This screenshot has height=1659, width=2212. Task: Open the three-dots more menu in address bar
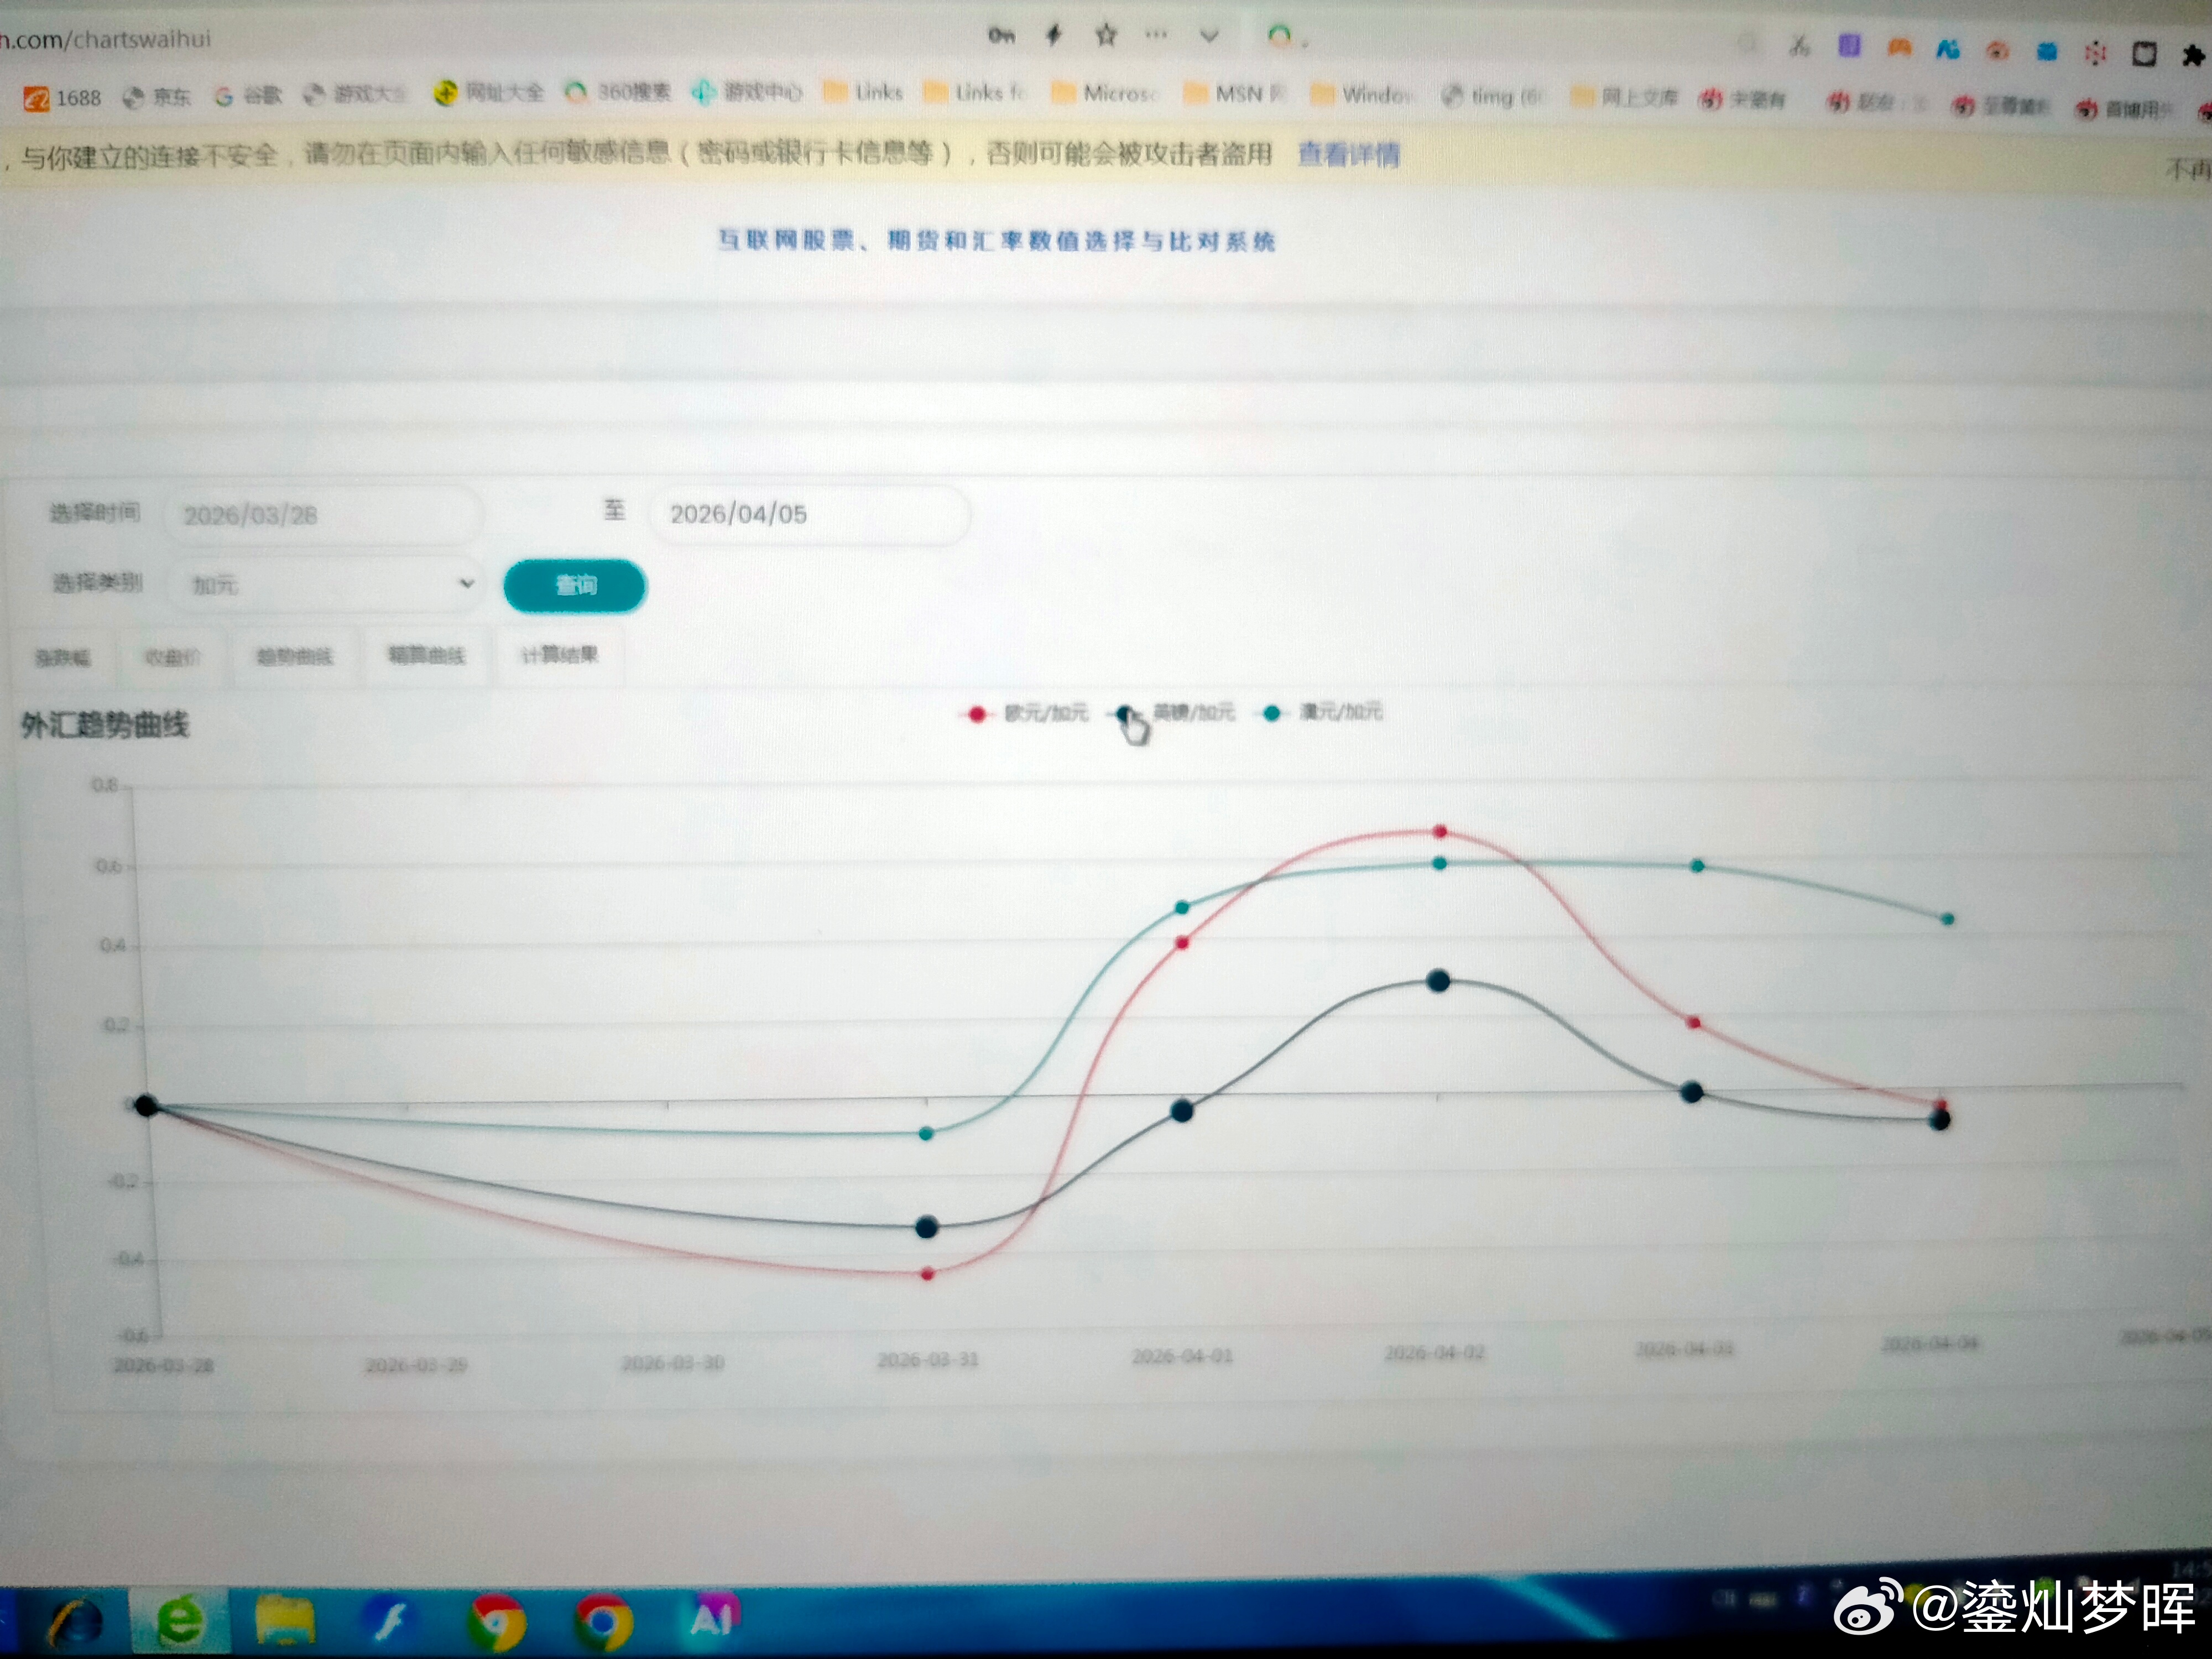(x=1156, y=35)
